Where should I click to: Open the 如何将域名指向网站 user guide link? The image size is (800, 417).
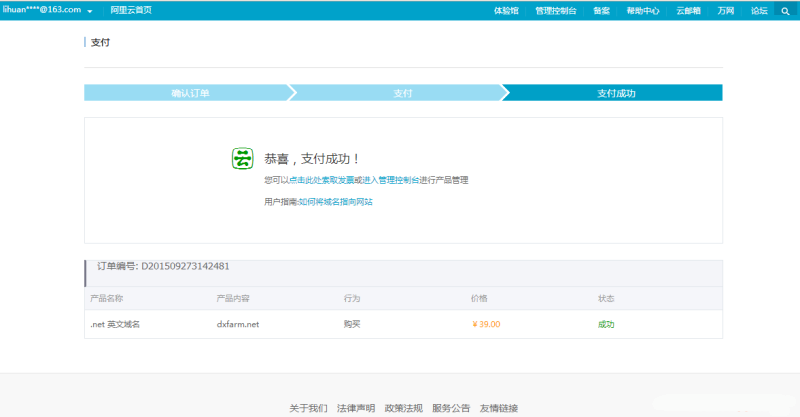(335, 202)
